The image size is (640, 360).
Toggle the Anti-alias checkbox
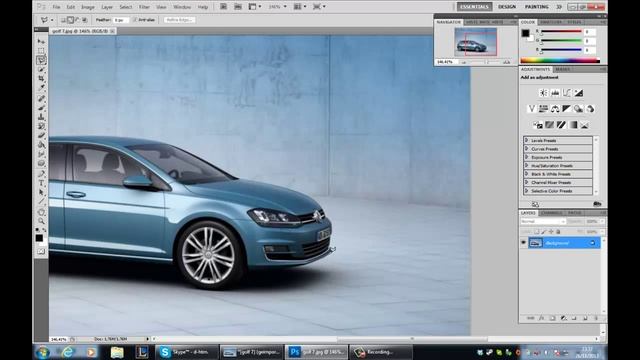(x=135, y=20)
